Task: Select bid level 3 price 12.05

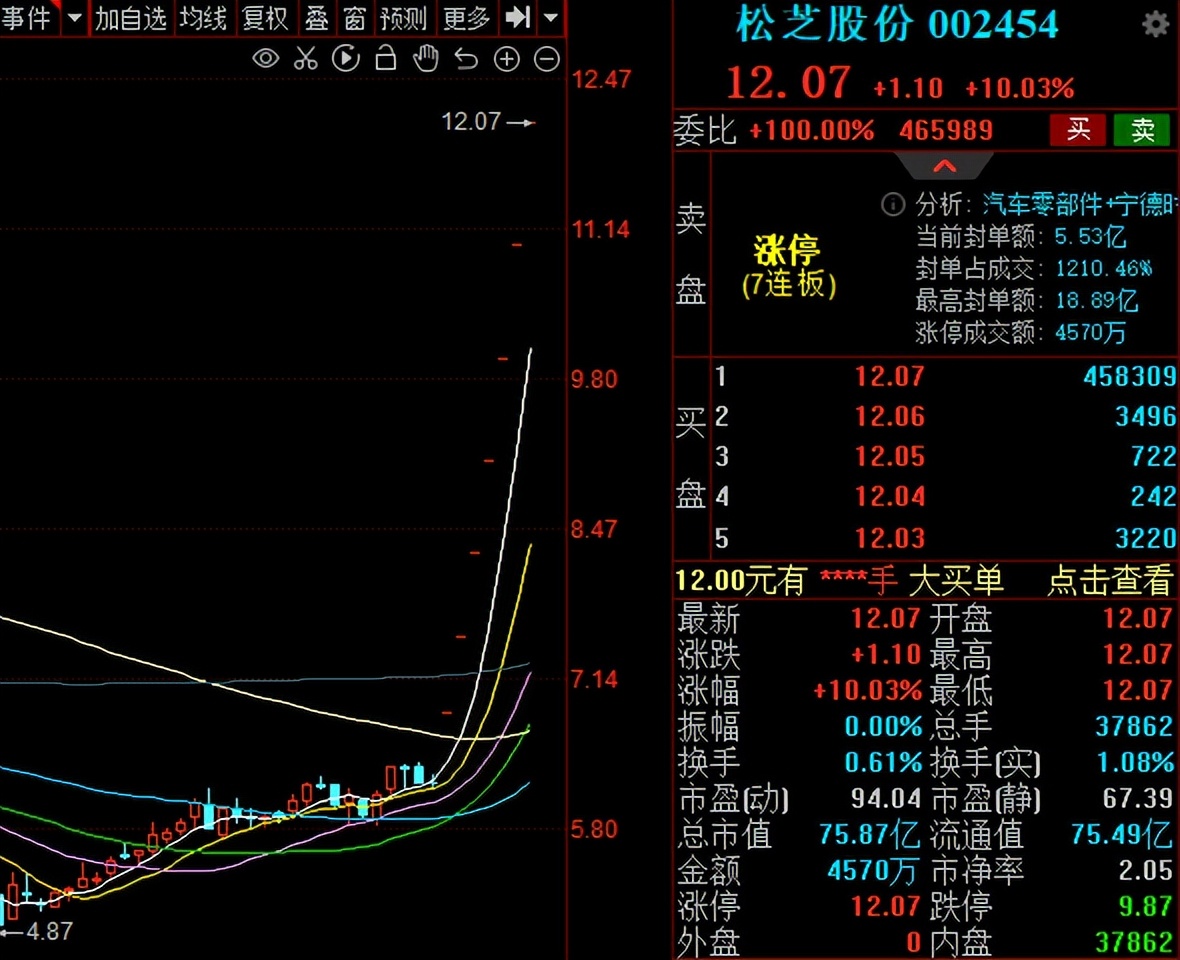Action: (x=890, y=456)
